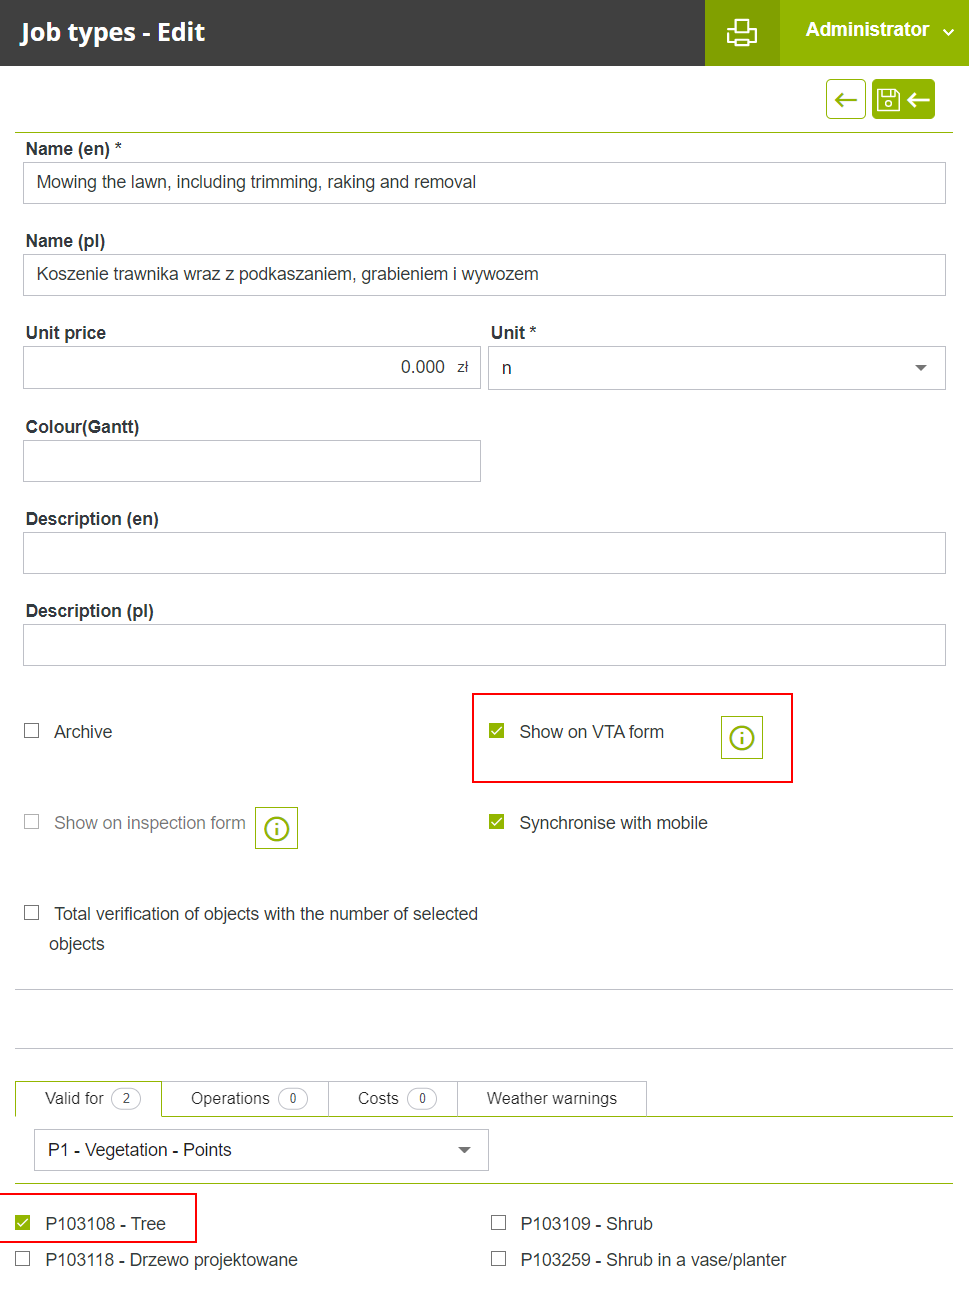Disable Synchronise with mobile checkbox

497,822
